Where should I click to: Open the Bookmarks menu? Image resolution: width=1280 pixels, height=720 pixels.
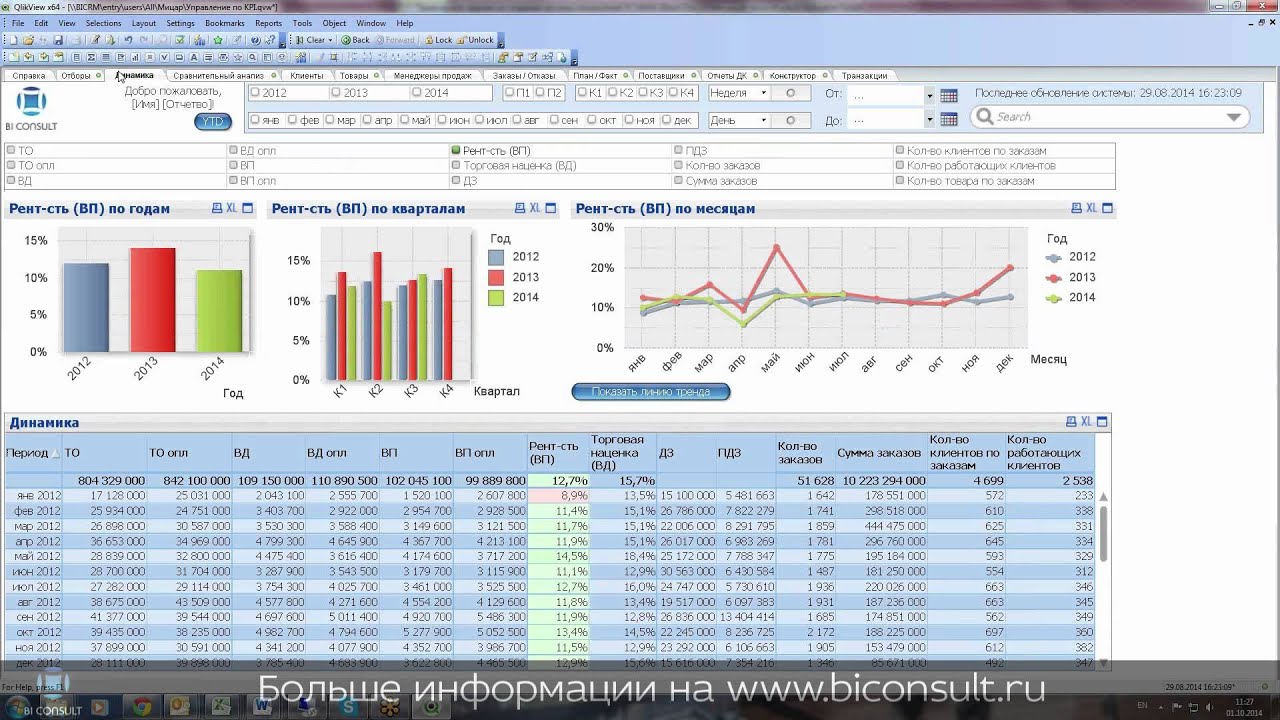pos(224,23)
